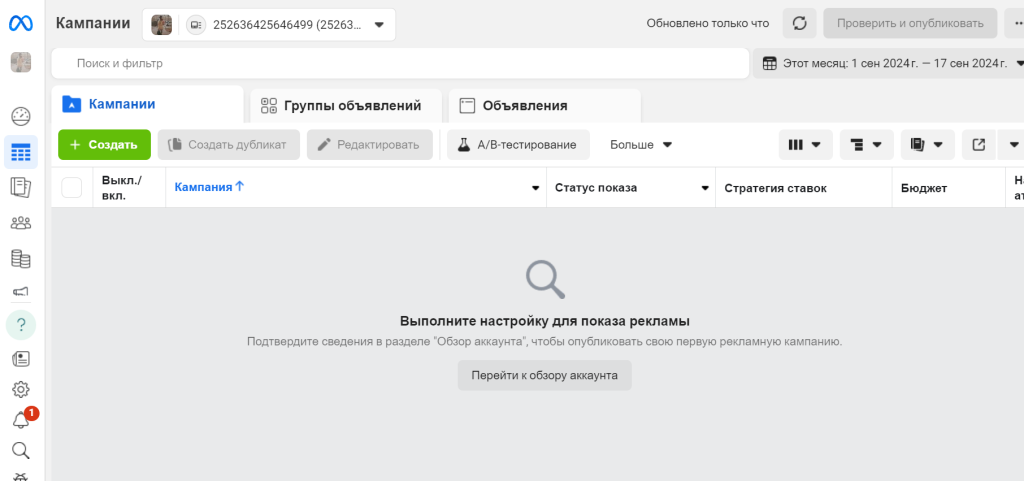Open the Settings gear icon in sidebar
This screenshot has height=481, width=1024.
click(21, 390)
